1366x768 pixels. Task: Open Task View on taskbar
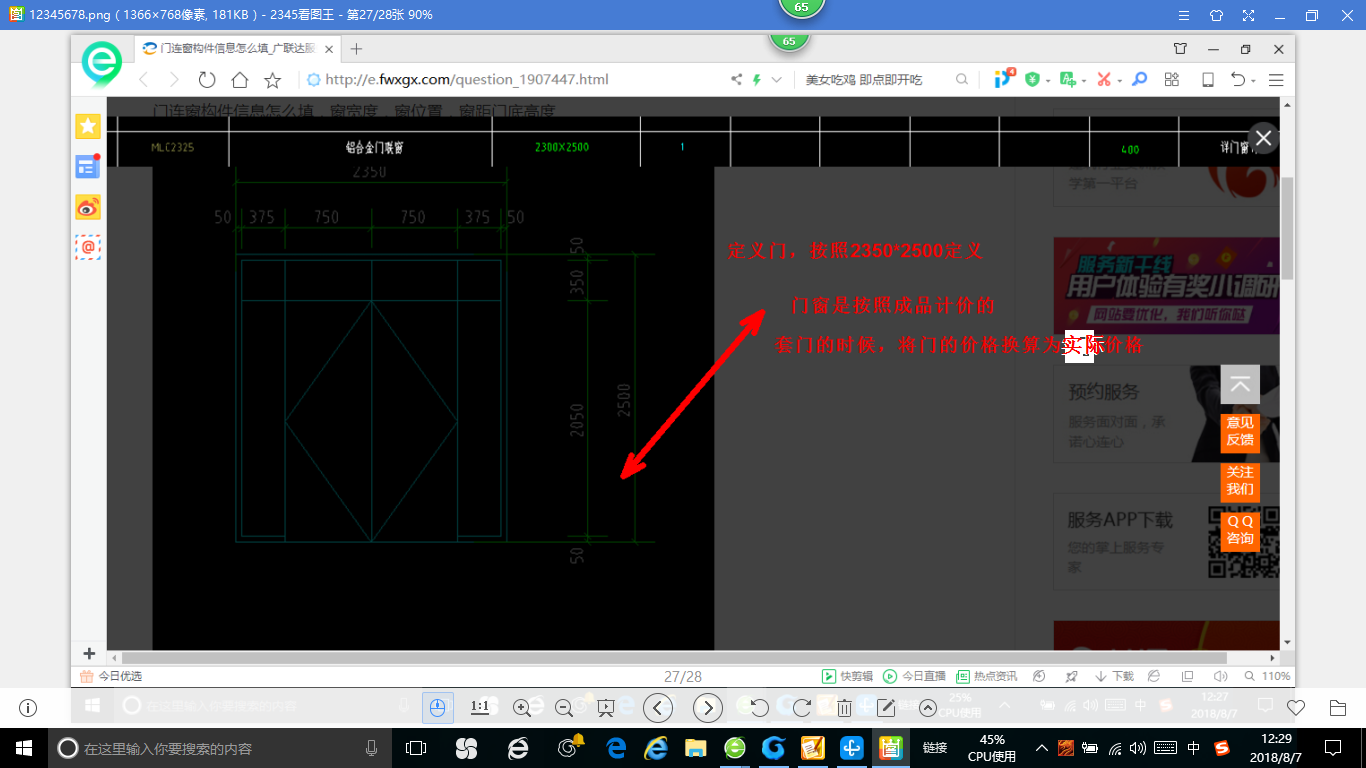coord(415,748)
